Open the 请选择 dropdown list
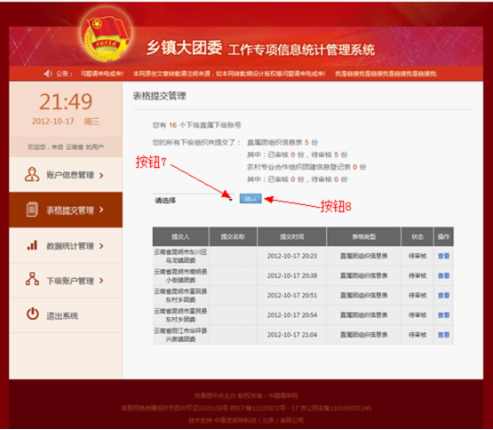The width and height of the screenshot is (493, 430). (x=193, y=200)
